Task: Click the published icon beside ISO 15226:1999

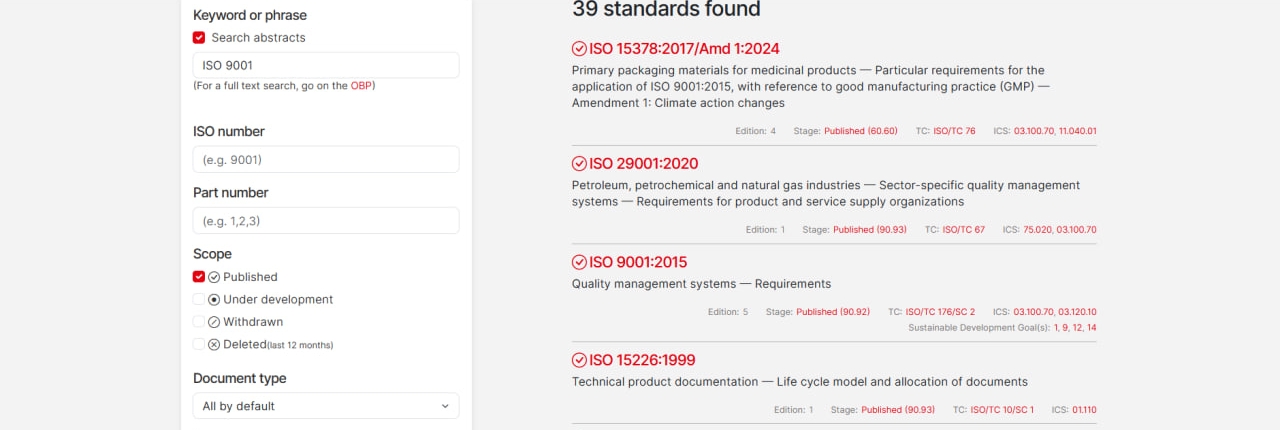Action: [x=579, y=360]
